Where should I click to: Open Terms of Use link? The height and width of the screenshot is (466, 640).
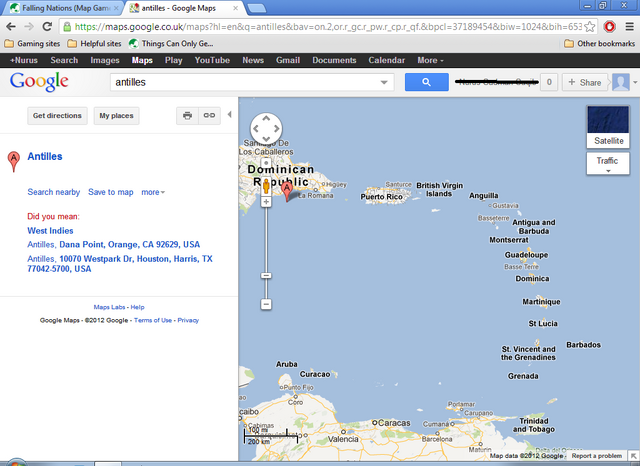(x=153, y=320)
